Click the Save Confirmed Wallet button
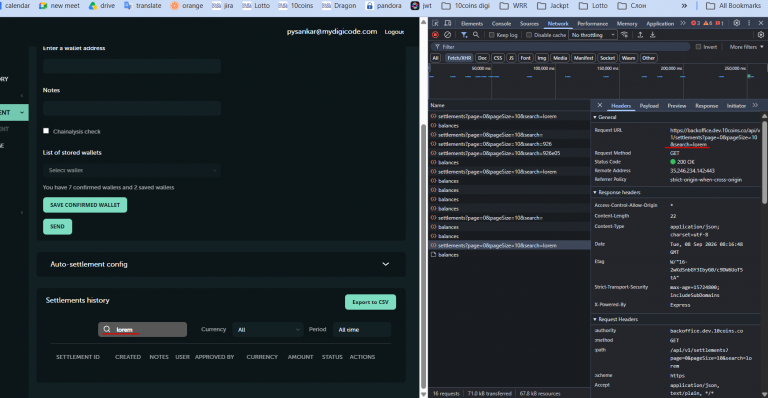Screen dimensions: 768x398 (85, 205)
